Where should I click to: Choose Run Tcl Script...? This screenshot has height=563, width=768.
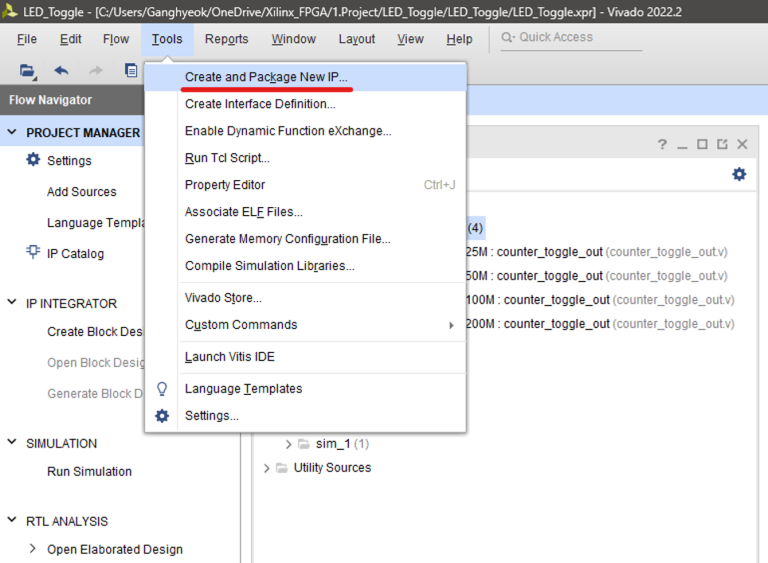click(x=306, y=158)
